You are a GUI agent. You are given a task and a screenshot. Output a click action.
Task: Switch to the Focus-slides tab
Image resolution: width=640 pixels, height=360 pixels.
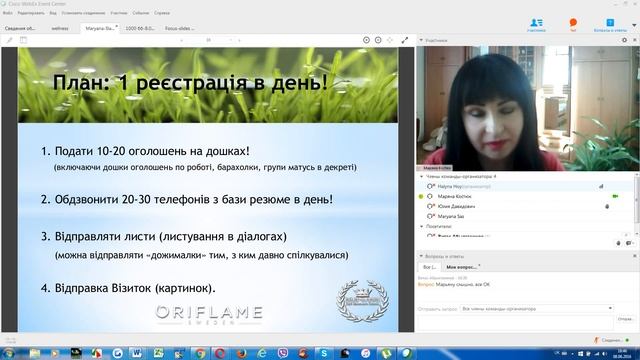180,29
